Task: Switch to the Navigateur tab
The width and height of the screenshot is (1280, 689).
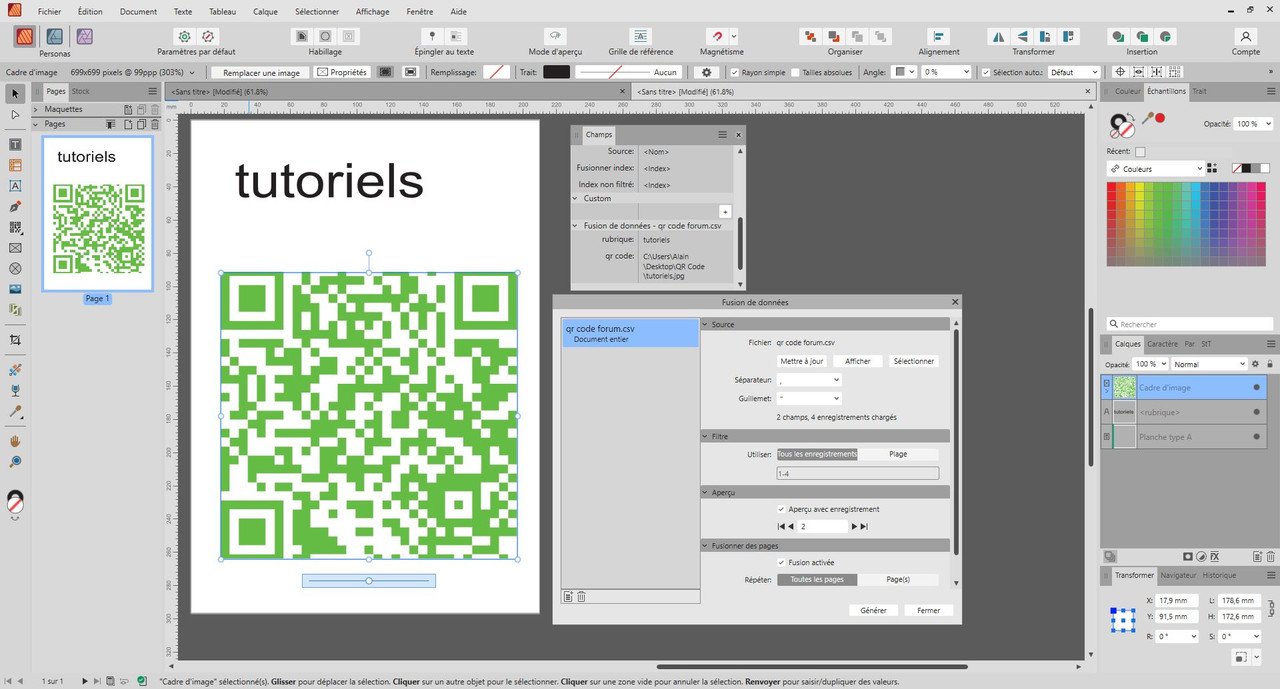Action: [x=1178, y=575]
